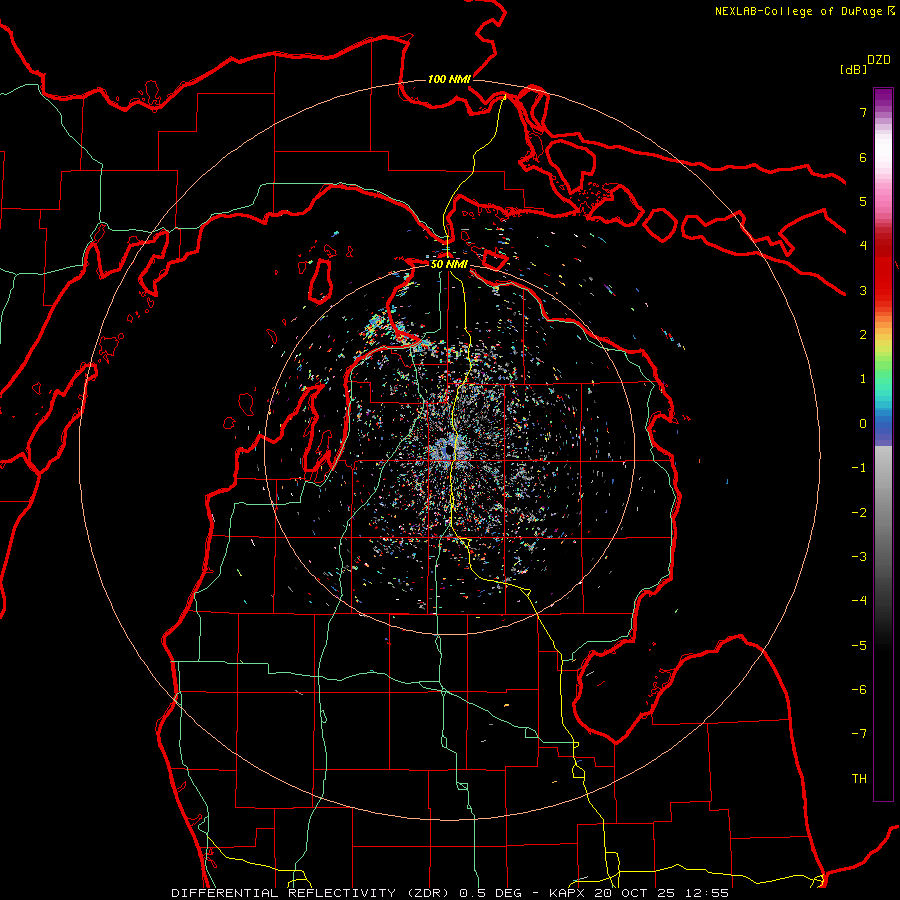
Task: Click the 1 value on ZDR scale
Action: pyautogui.click(x=863, y=379)
